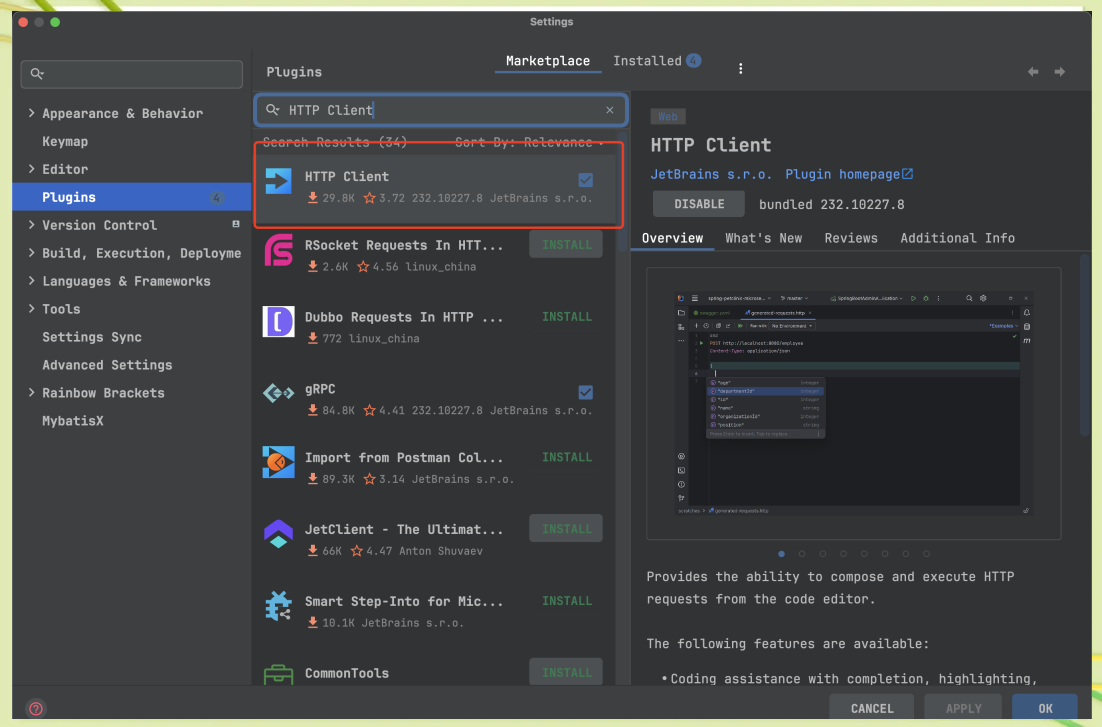Click the plugin overview screenshot thumbnail
Screen dimensions: 1102x727
click(853, 403)
